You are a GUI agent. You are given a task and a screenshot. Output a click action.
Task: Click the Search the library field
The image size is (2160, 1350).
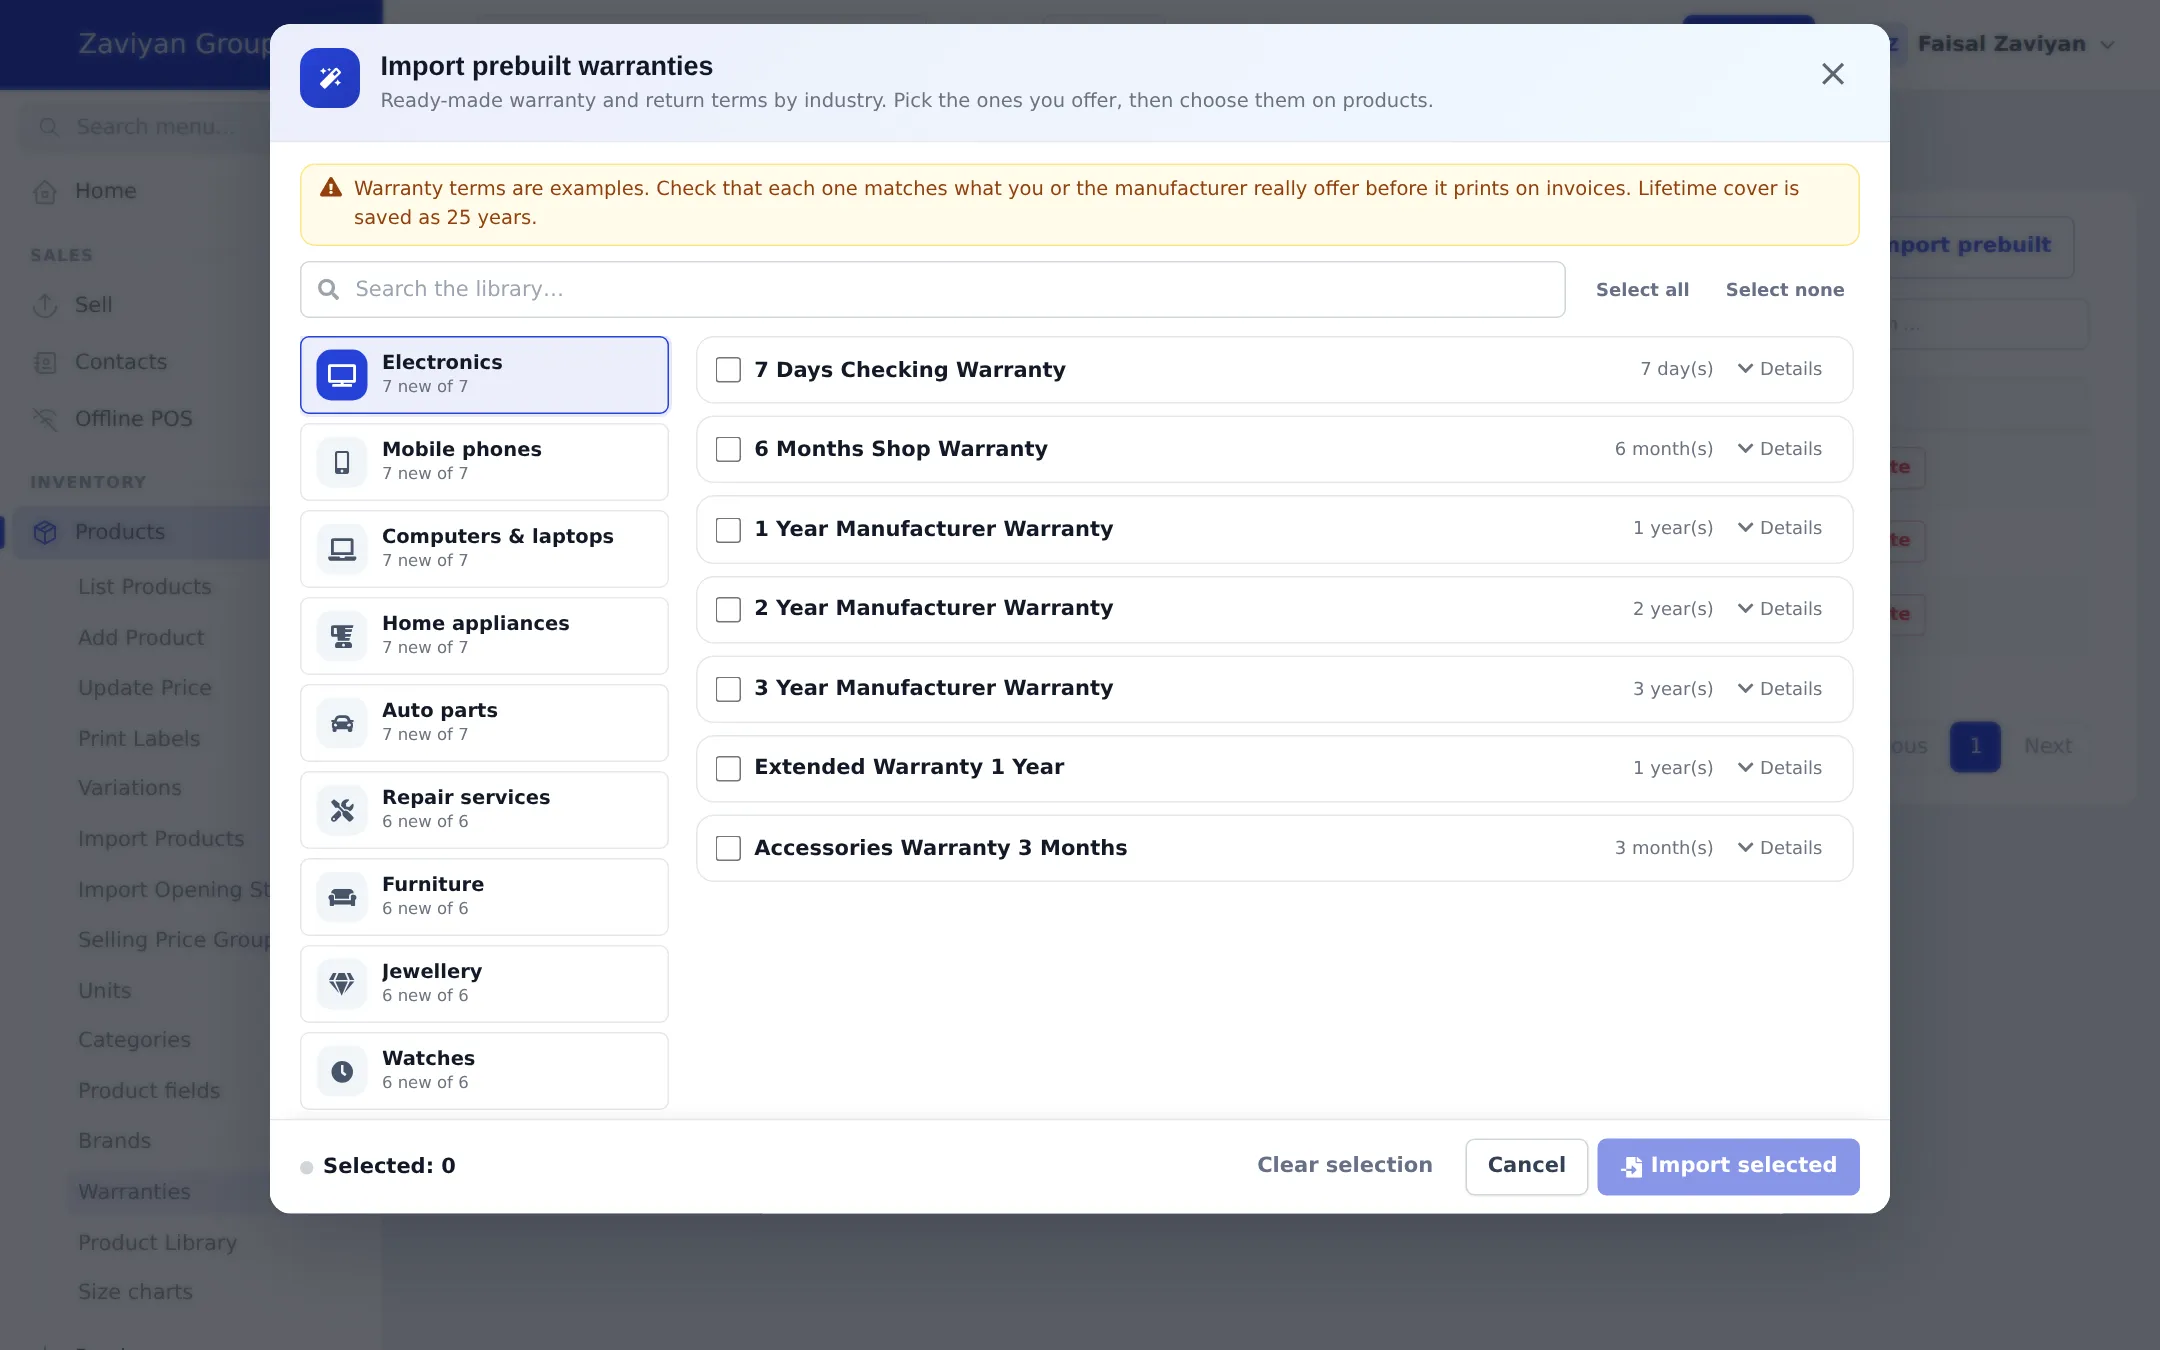(x=932, y=290)
